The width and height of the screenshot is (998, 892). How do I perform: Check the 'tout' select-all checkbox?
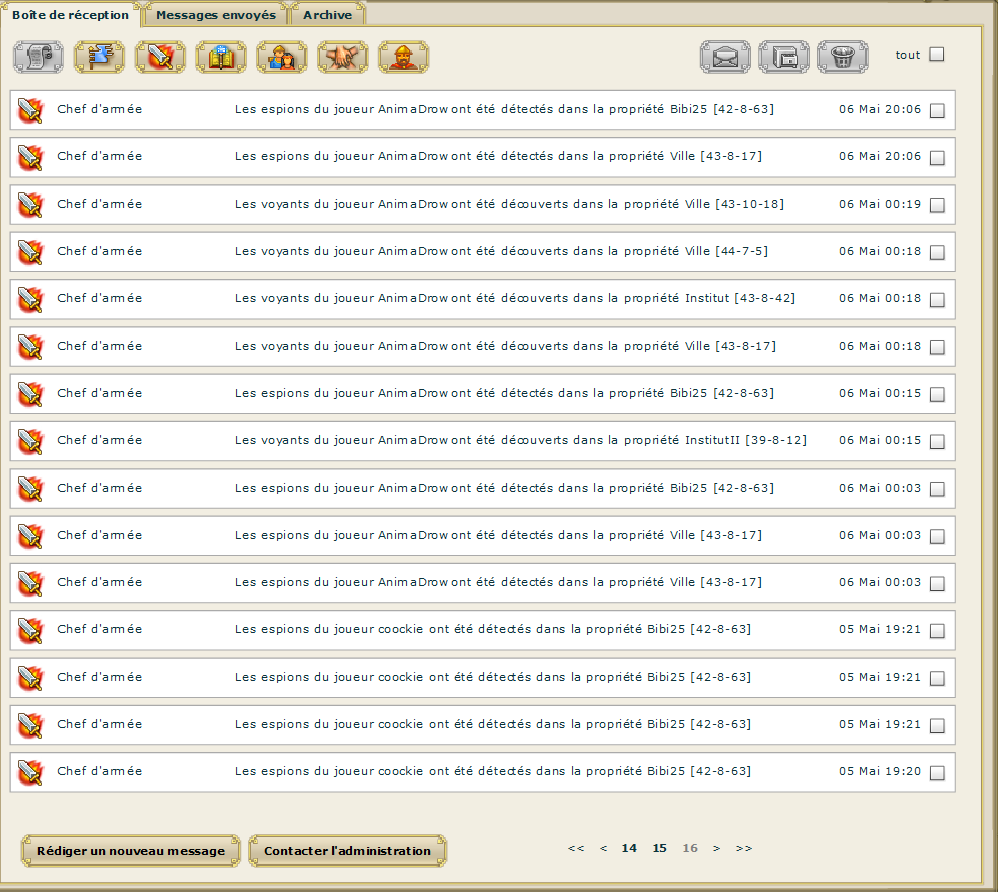tap(937, 55)
